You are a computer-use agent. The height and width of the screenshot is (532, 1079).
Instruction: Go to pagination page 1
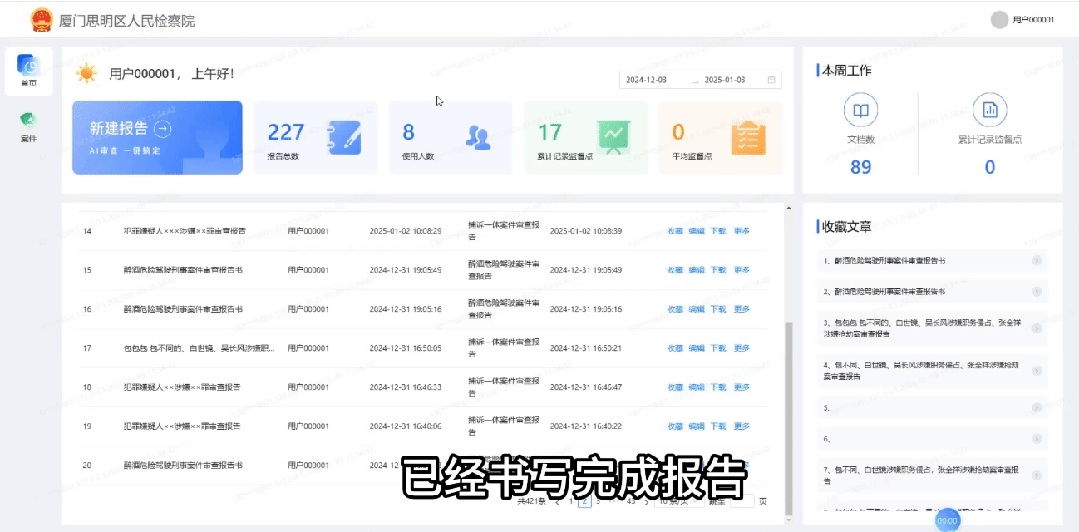point(570,502)
